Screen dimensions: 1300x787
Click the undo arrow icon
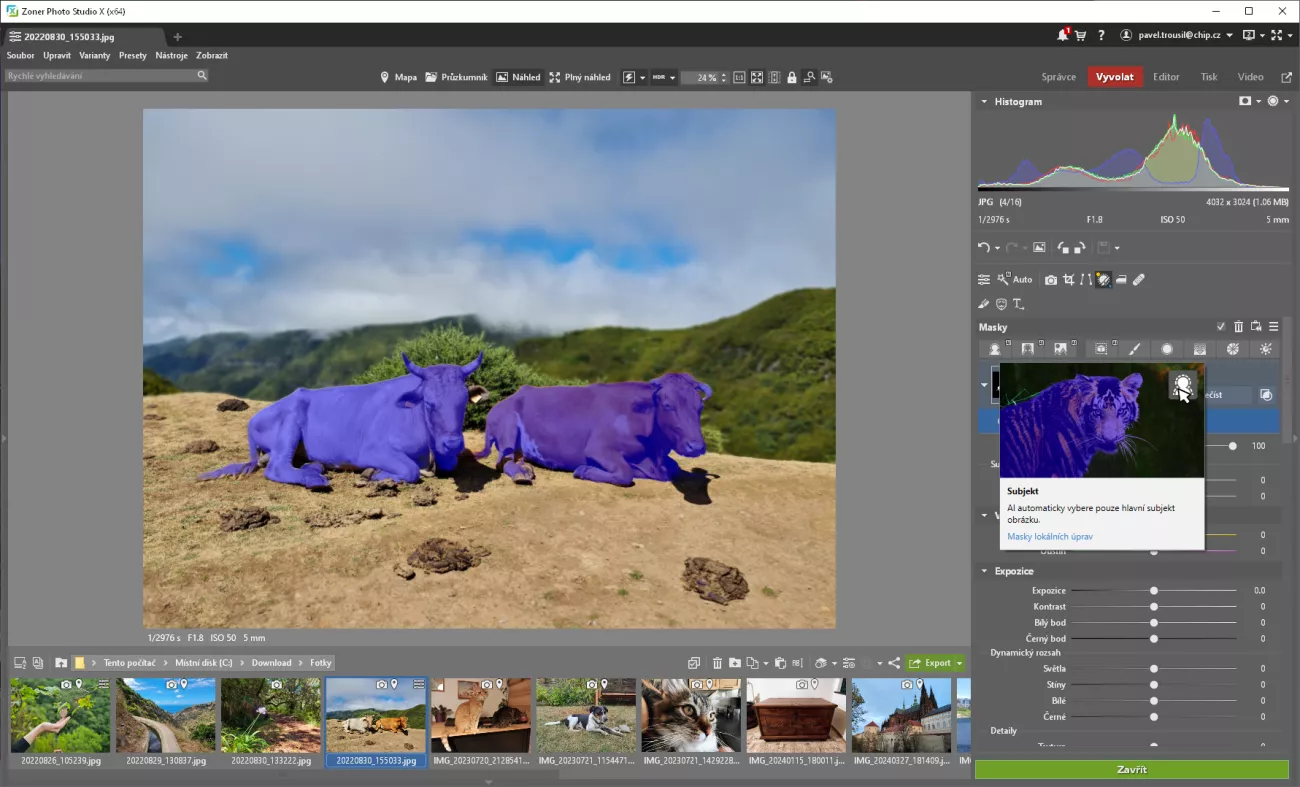coord(984,248)
